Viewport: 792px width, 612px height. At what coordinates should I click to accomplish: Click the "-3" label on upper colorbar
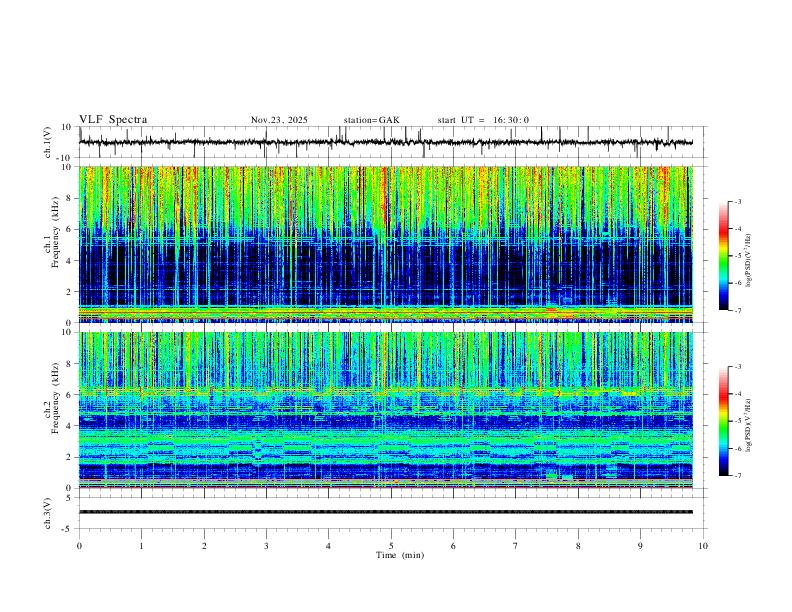pos(737,201)
